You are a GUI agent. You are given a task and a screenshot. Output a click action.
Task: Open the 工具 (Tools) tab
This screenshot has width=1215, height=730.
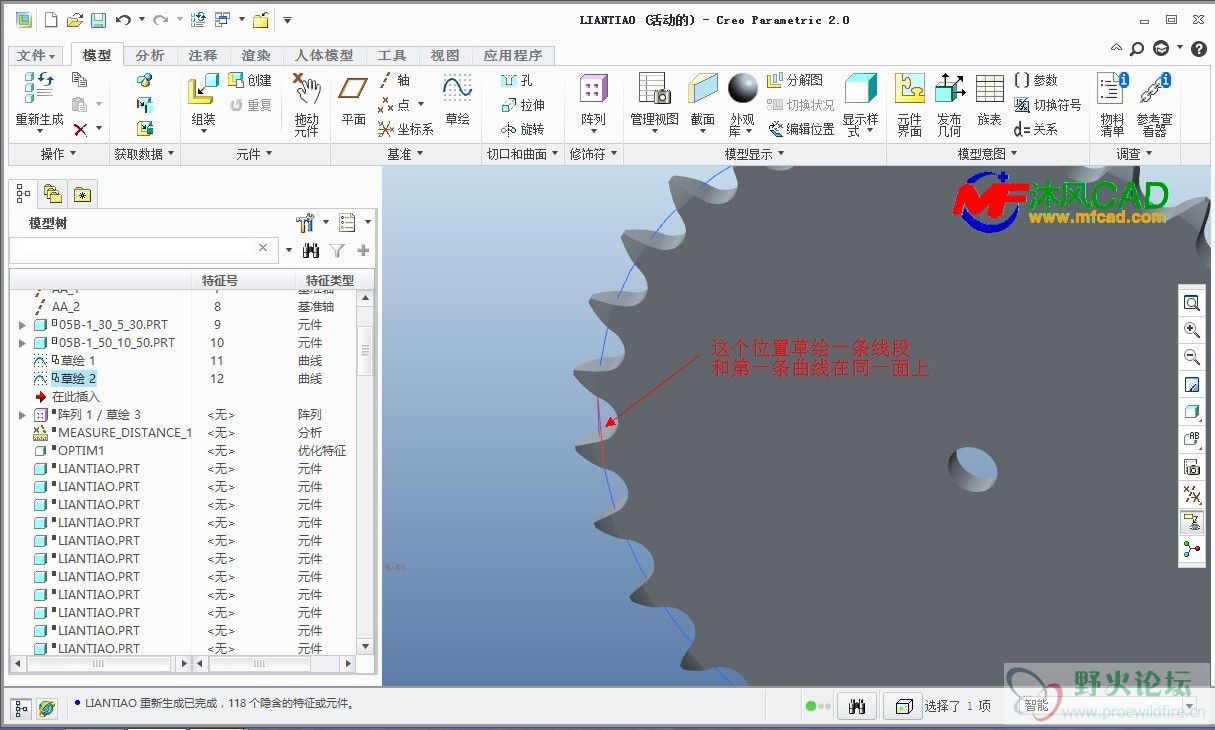pos(392,56)
